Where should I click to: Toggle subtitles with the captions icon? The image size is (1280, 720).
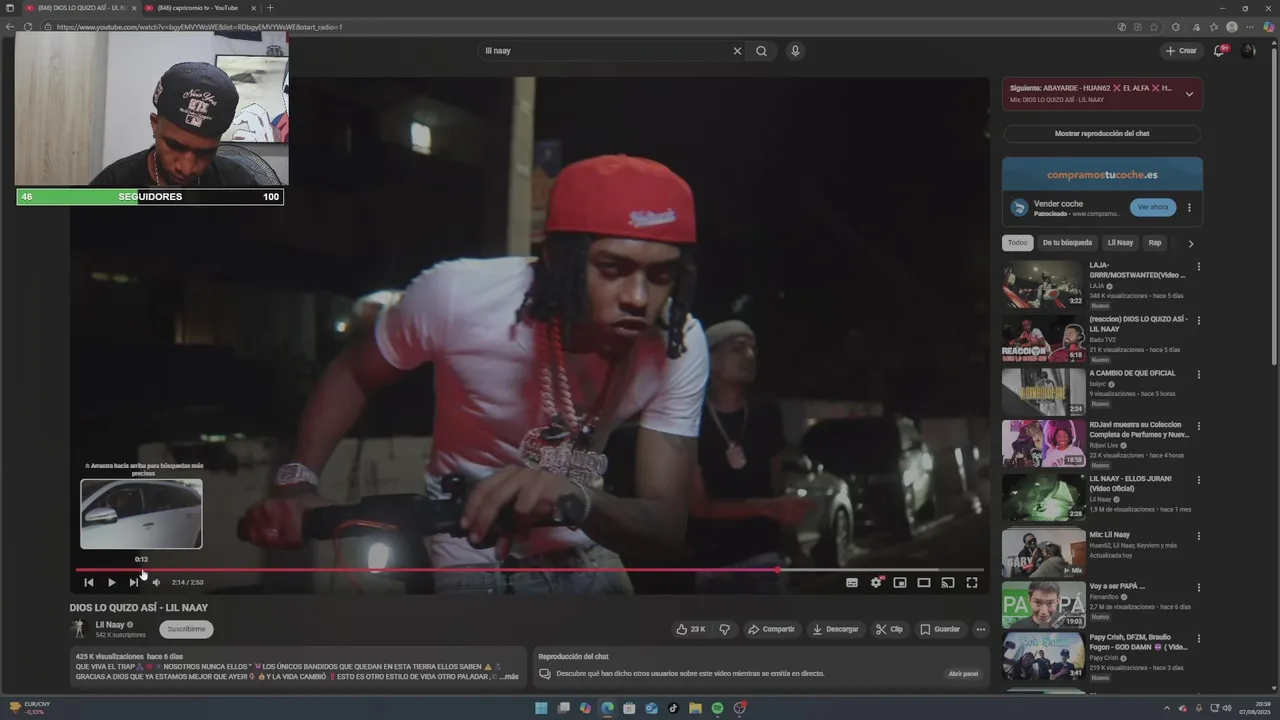[x=852, y=582]
